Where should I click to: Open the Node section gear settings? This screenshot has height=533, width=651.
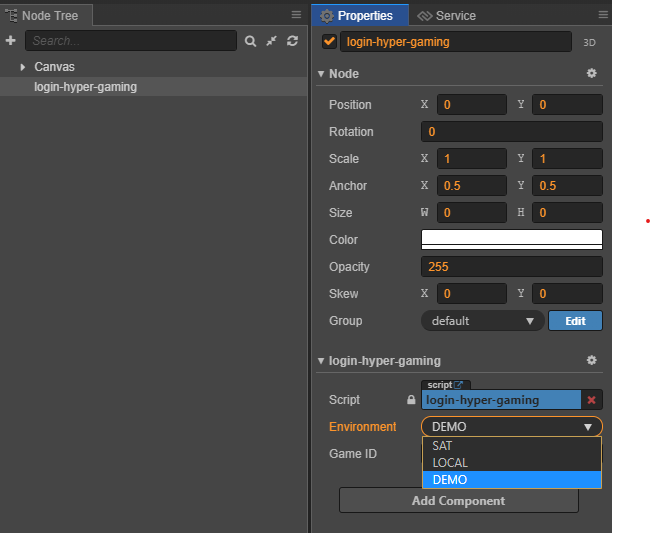point(591,73)
